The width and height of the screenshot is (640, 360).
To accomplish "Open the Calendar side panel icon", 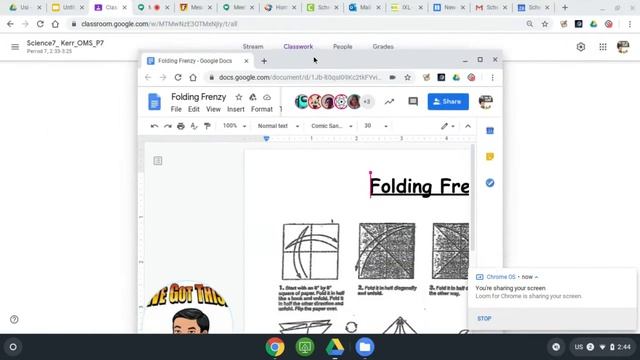I will point(490,131).
